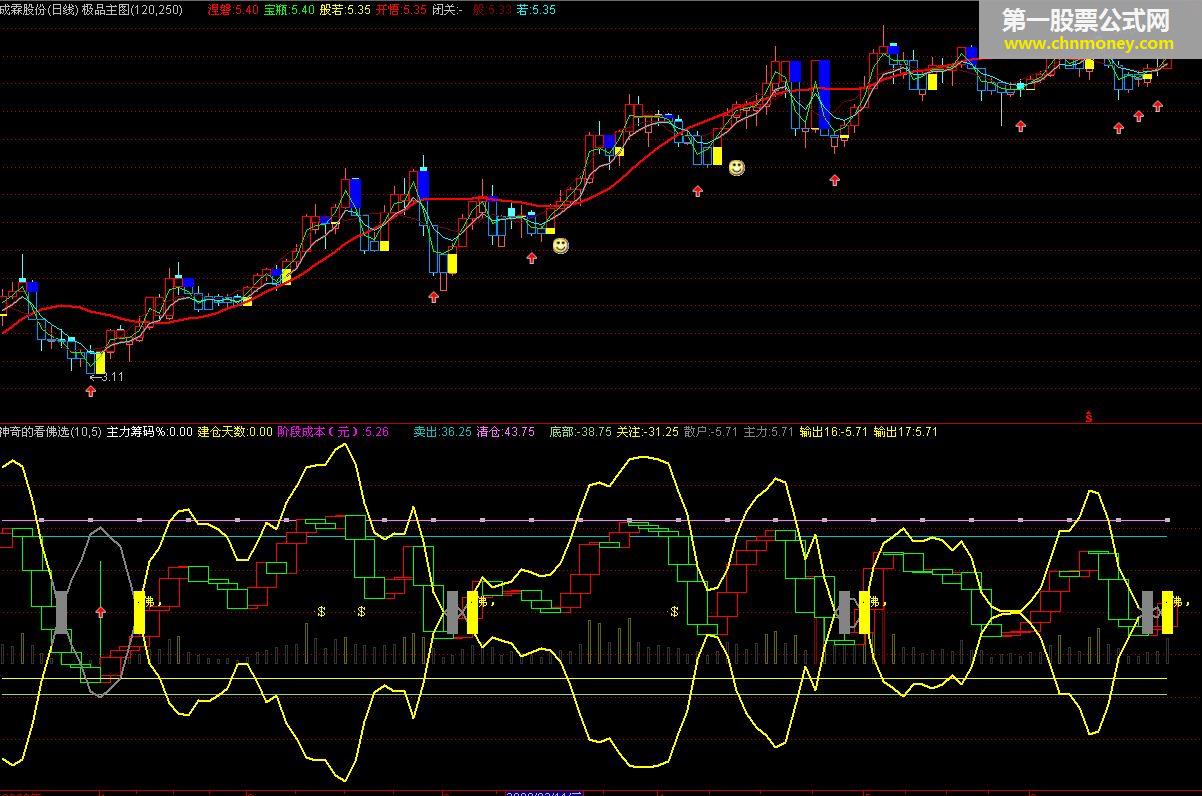This screenshot has width=1202, height=796.
Task: Click the red up arrow inside the gray oval in sub-chart
Action: point(100,610)
